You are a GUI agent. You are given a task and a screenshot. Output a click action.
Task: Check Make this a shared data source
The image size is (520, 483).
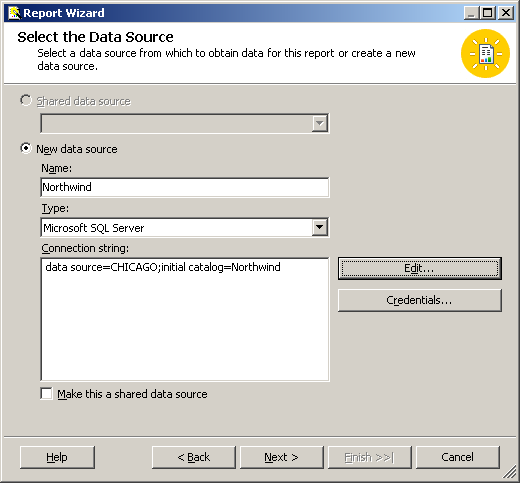tap(46, 393)
